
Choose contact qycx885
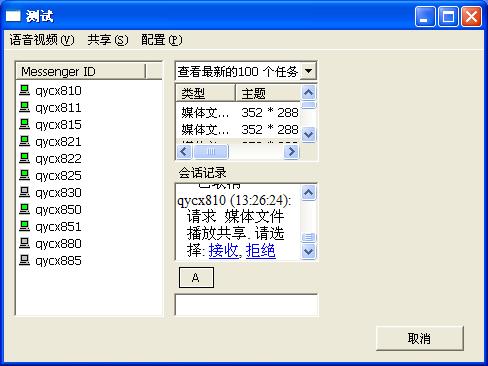(58, 261)
